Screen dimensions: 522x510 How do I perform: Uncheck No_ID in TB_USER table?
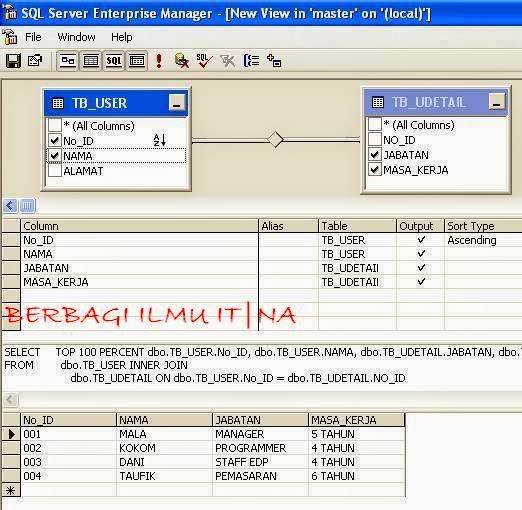click(x=55, y=140)
